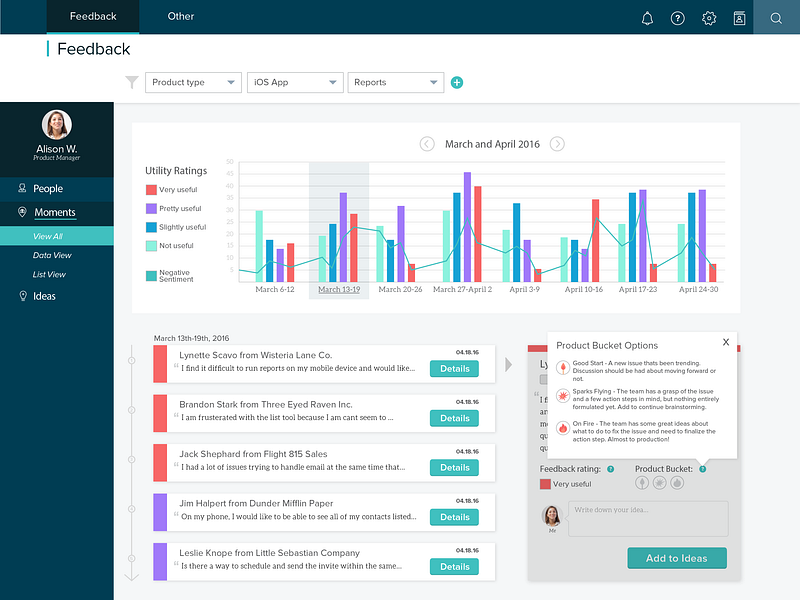
Task: Click the filter funnel icon near Product type
Action: point(131,82)
